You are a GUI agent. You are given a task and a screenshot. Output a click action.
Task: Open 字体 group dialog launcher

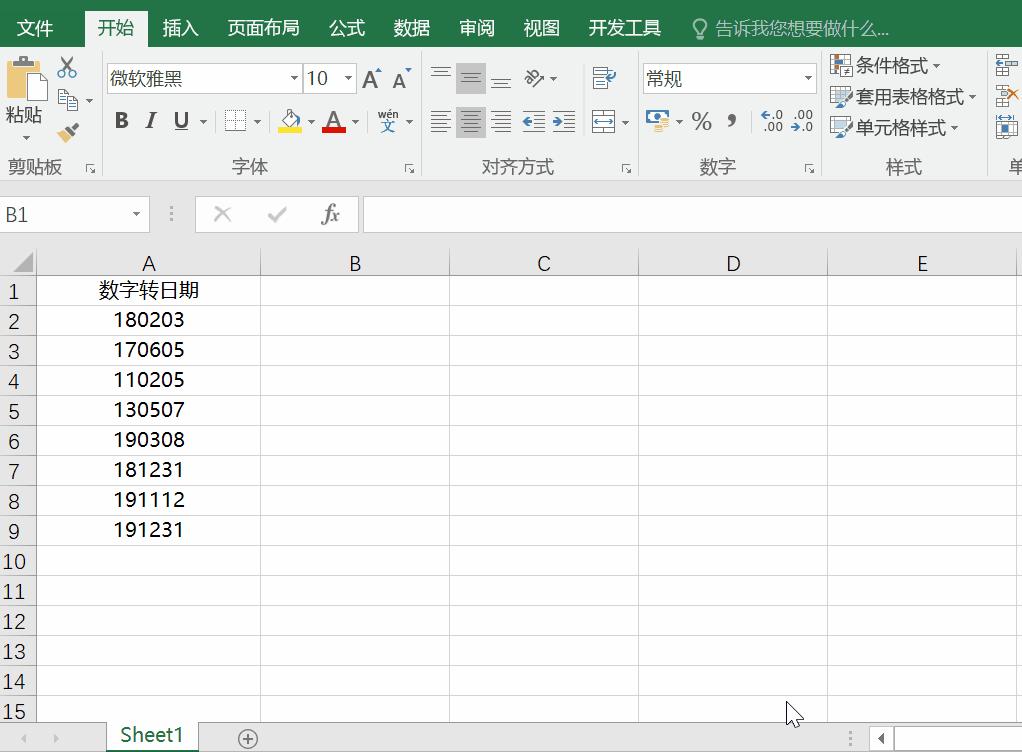[409, 169]
